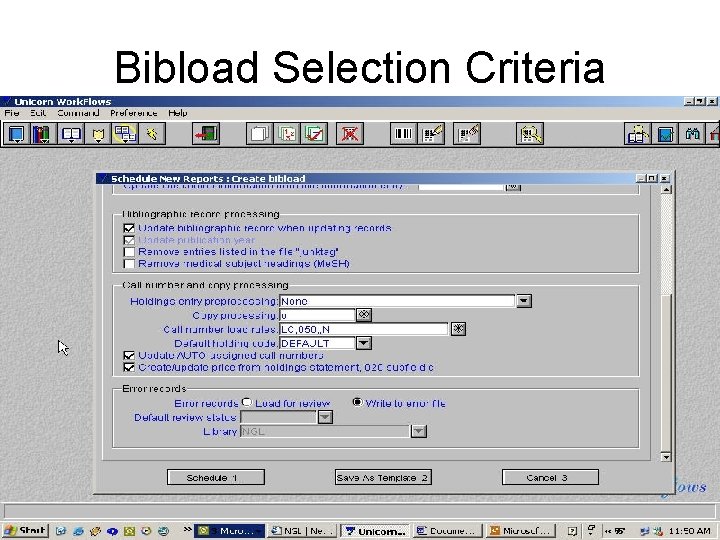Click the barcode with pencil toolbar icon
720x540 pixels.
[431, 134]
